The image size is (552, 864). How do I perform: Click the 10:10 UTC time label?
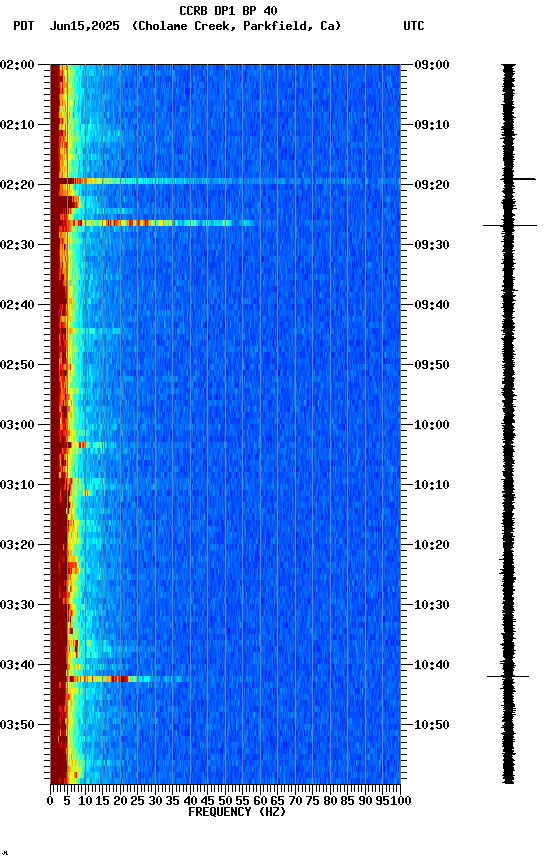pyautogui.click(x=432, y=485)
